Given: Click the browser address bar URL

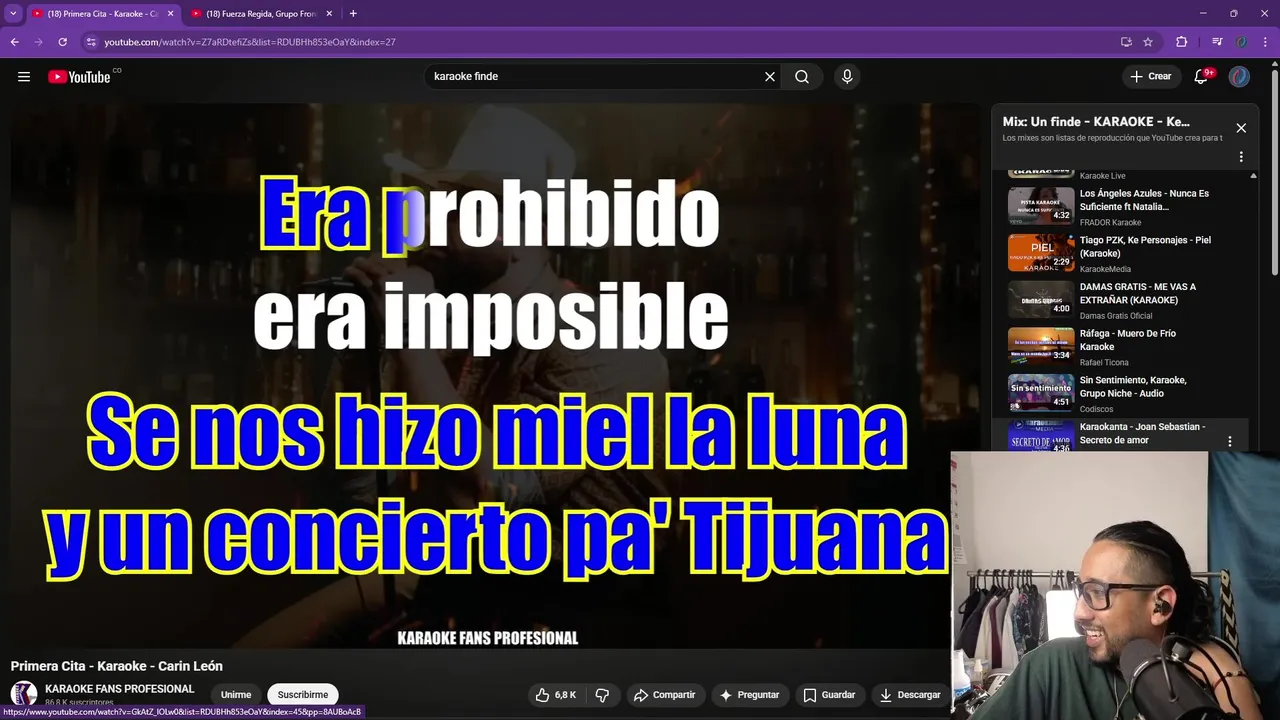Looking at the screenshot, I should click(250, 42).
